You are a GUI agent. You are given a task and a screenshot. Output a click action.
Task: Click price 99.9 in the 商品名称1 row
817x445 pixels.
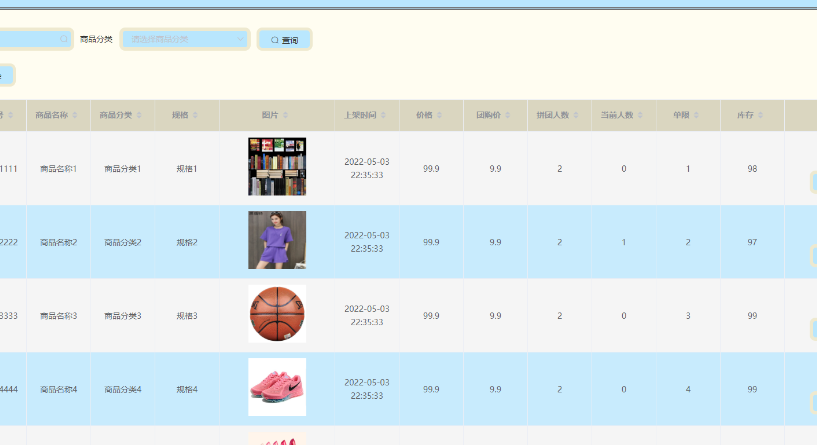tap(431, 169)
